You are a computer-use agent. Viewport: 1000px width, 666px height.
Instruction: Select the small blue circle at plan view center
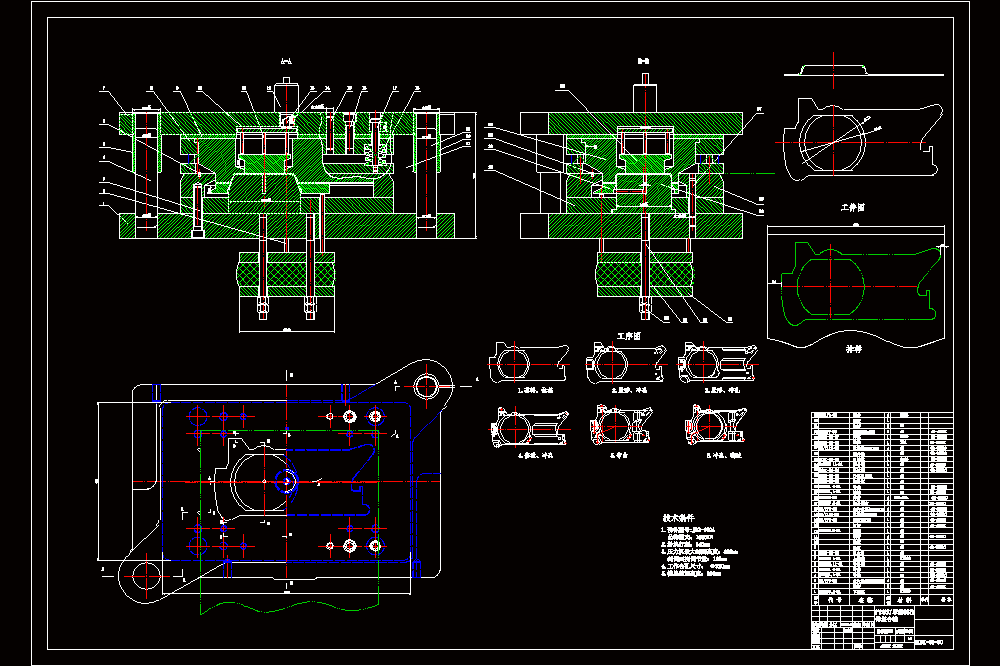click(x=286, y=481)
